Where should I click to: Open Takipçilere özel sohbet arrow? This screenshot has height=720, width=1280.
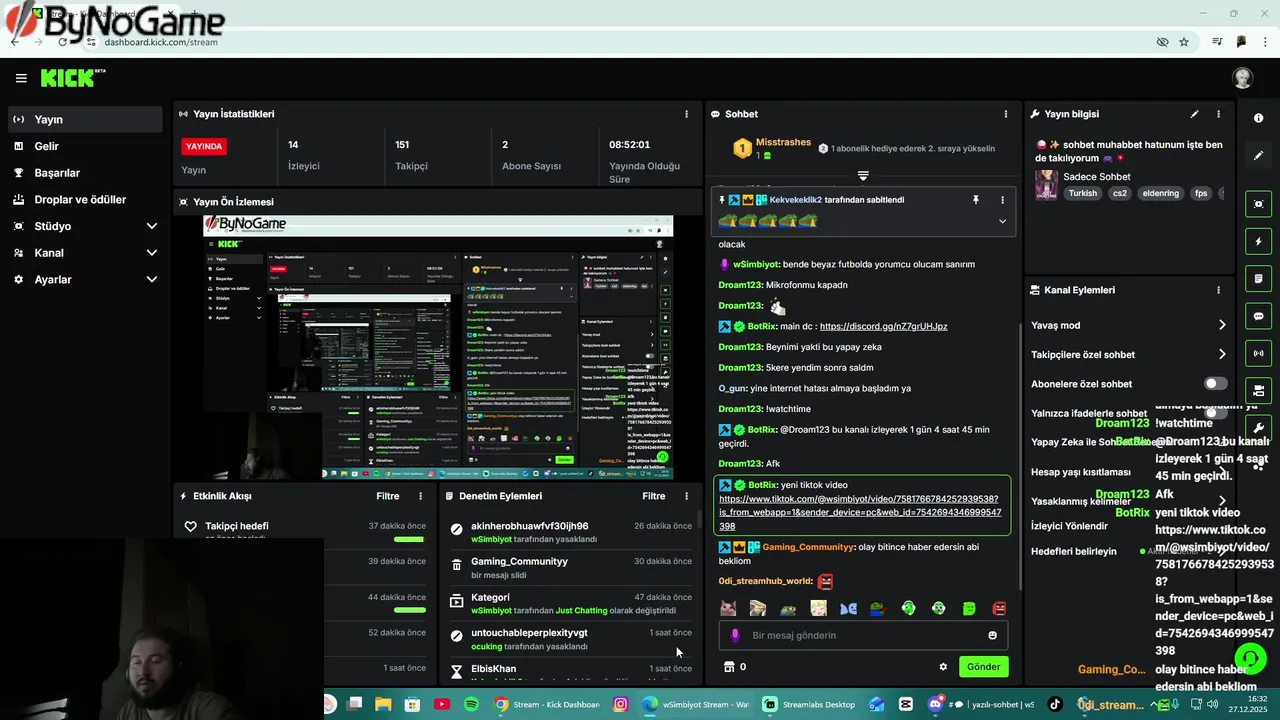[x=1222, y=354]
